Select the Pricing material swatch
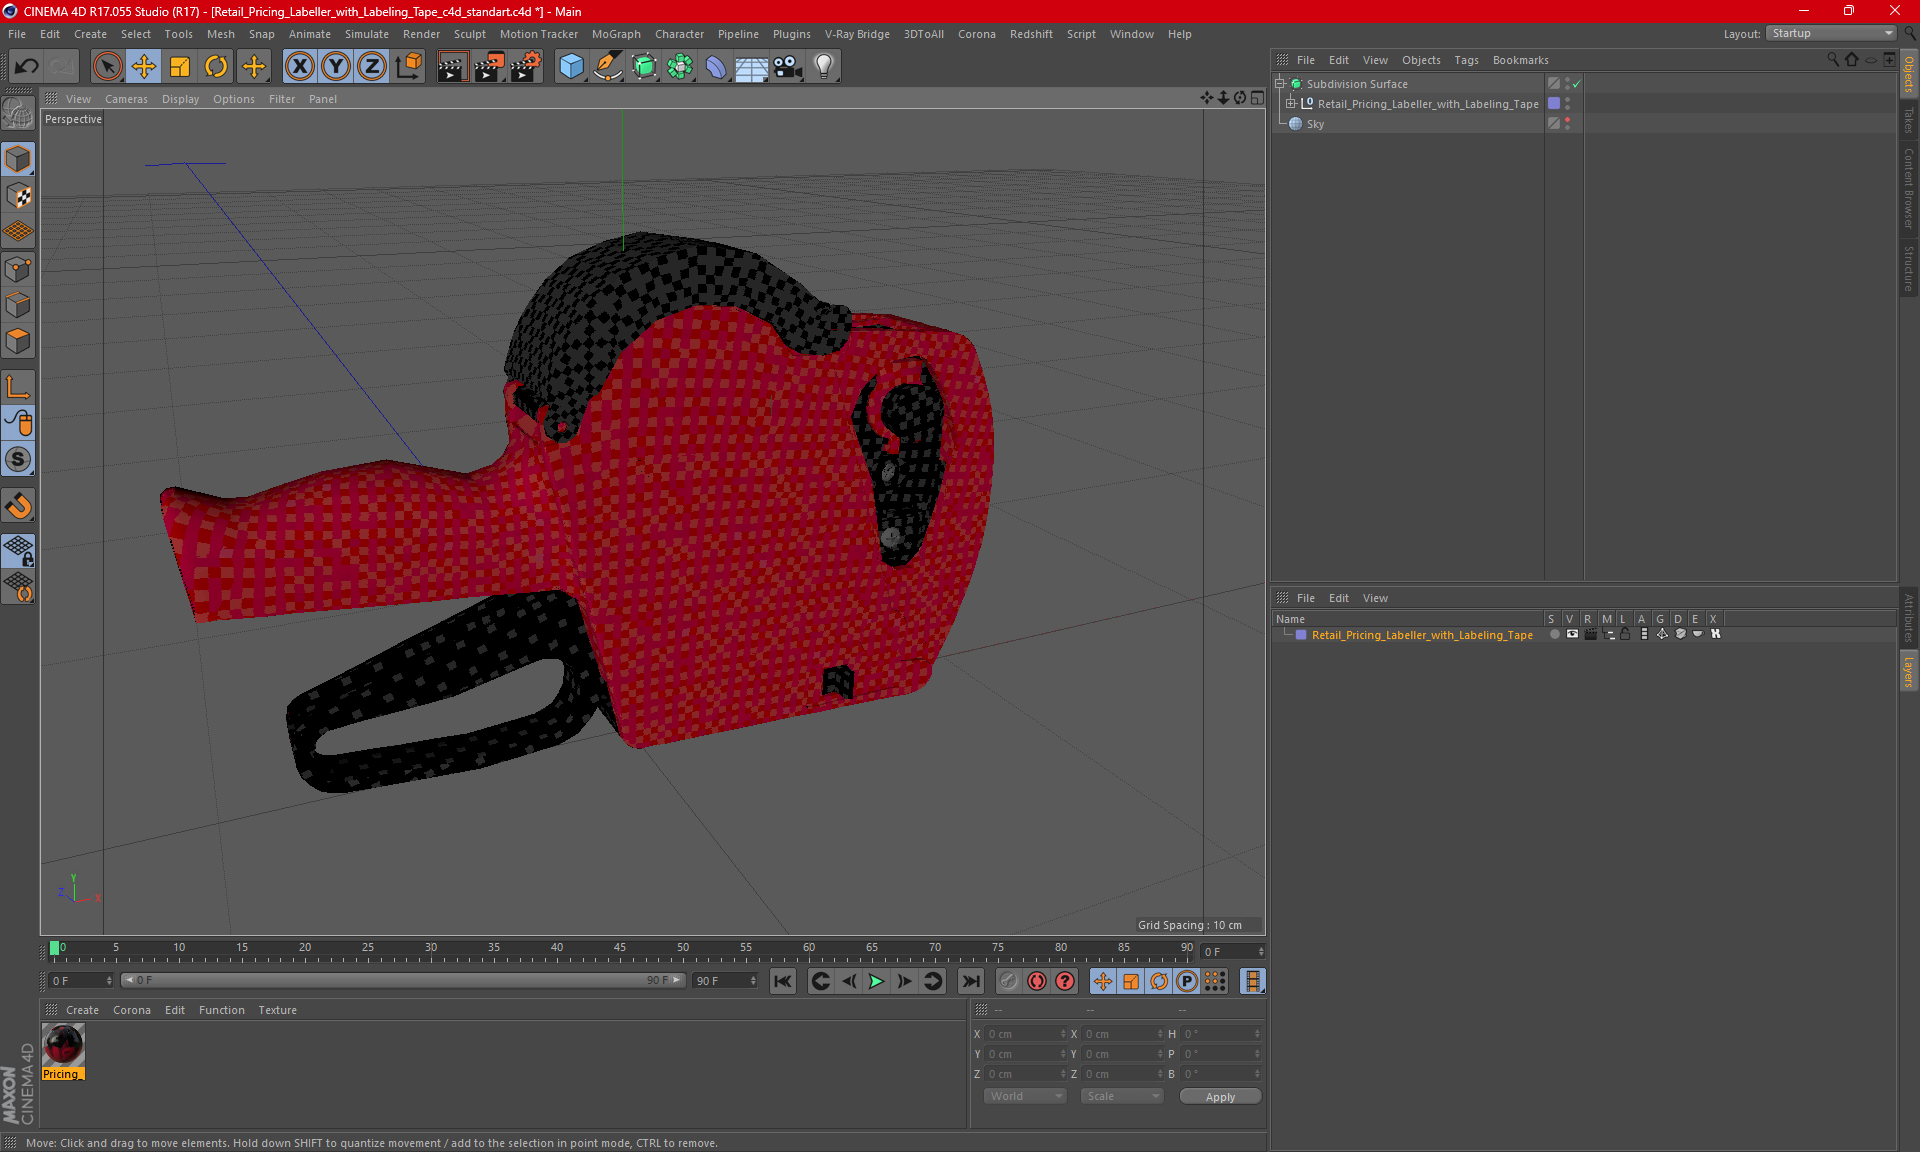 click(63, 1046)
